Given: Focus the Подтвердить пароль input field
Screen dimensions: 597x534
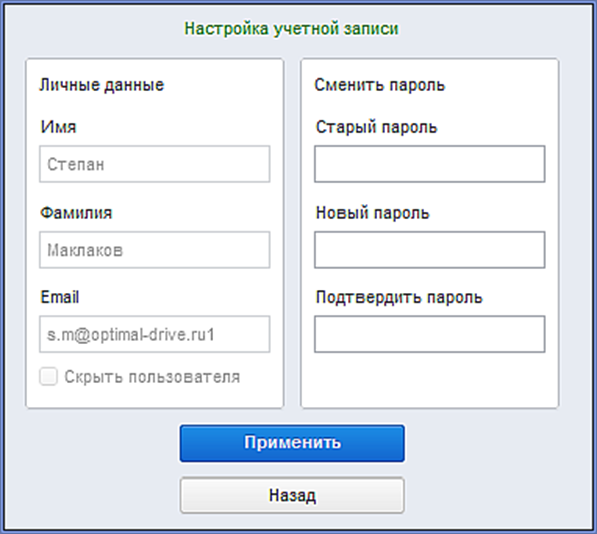Looking at the screenshot, I should point(429,334).
